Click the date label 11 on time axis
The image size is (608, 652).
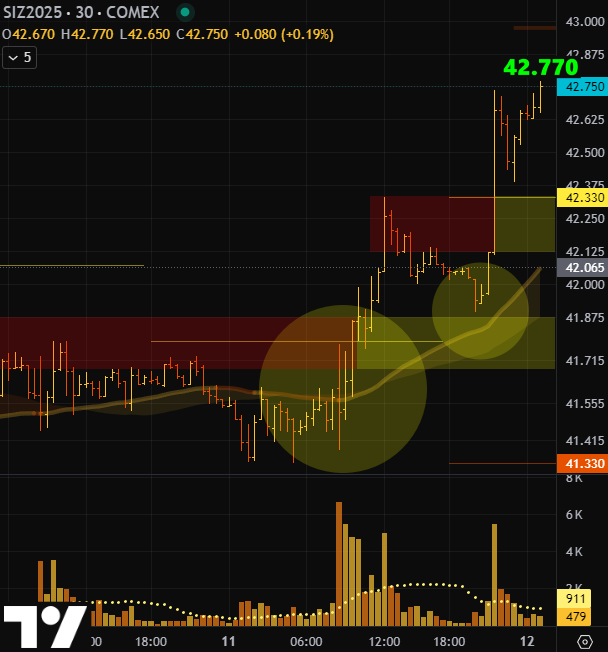[228, 642]
